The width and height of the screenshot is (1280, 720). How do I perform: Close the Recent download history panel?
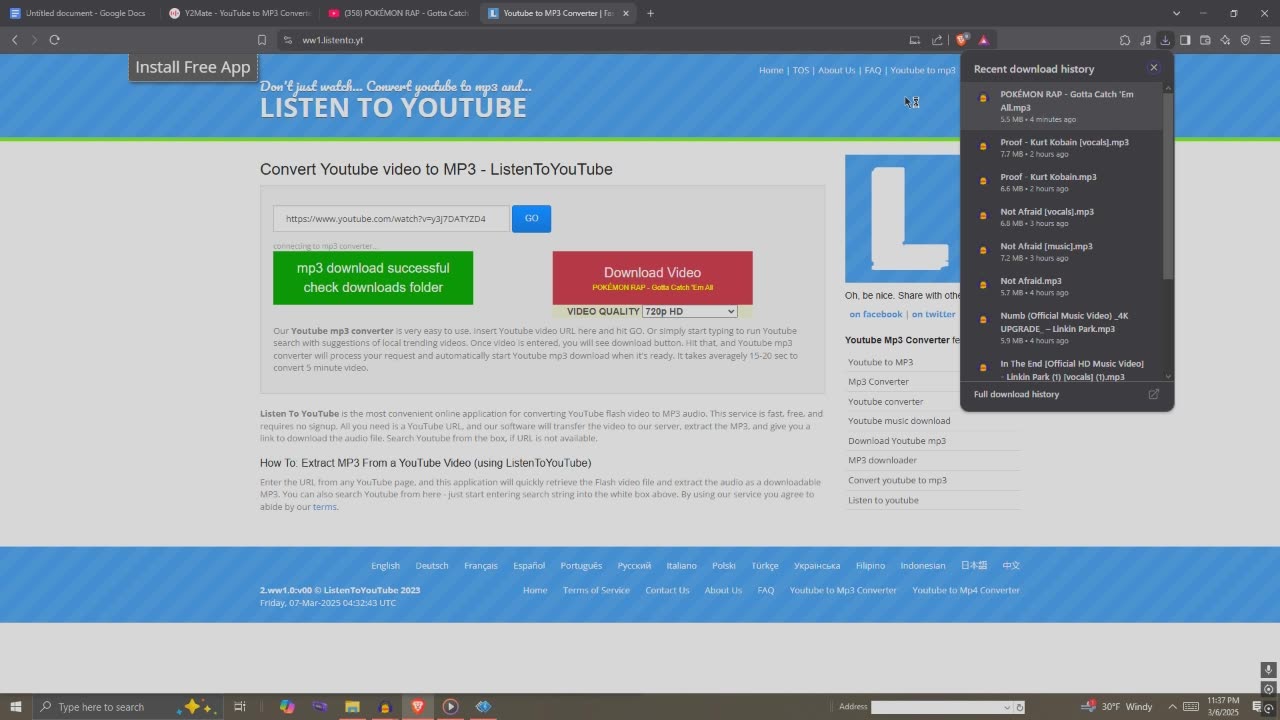(1153, 68)
